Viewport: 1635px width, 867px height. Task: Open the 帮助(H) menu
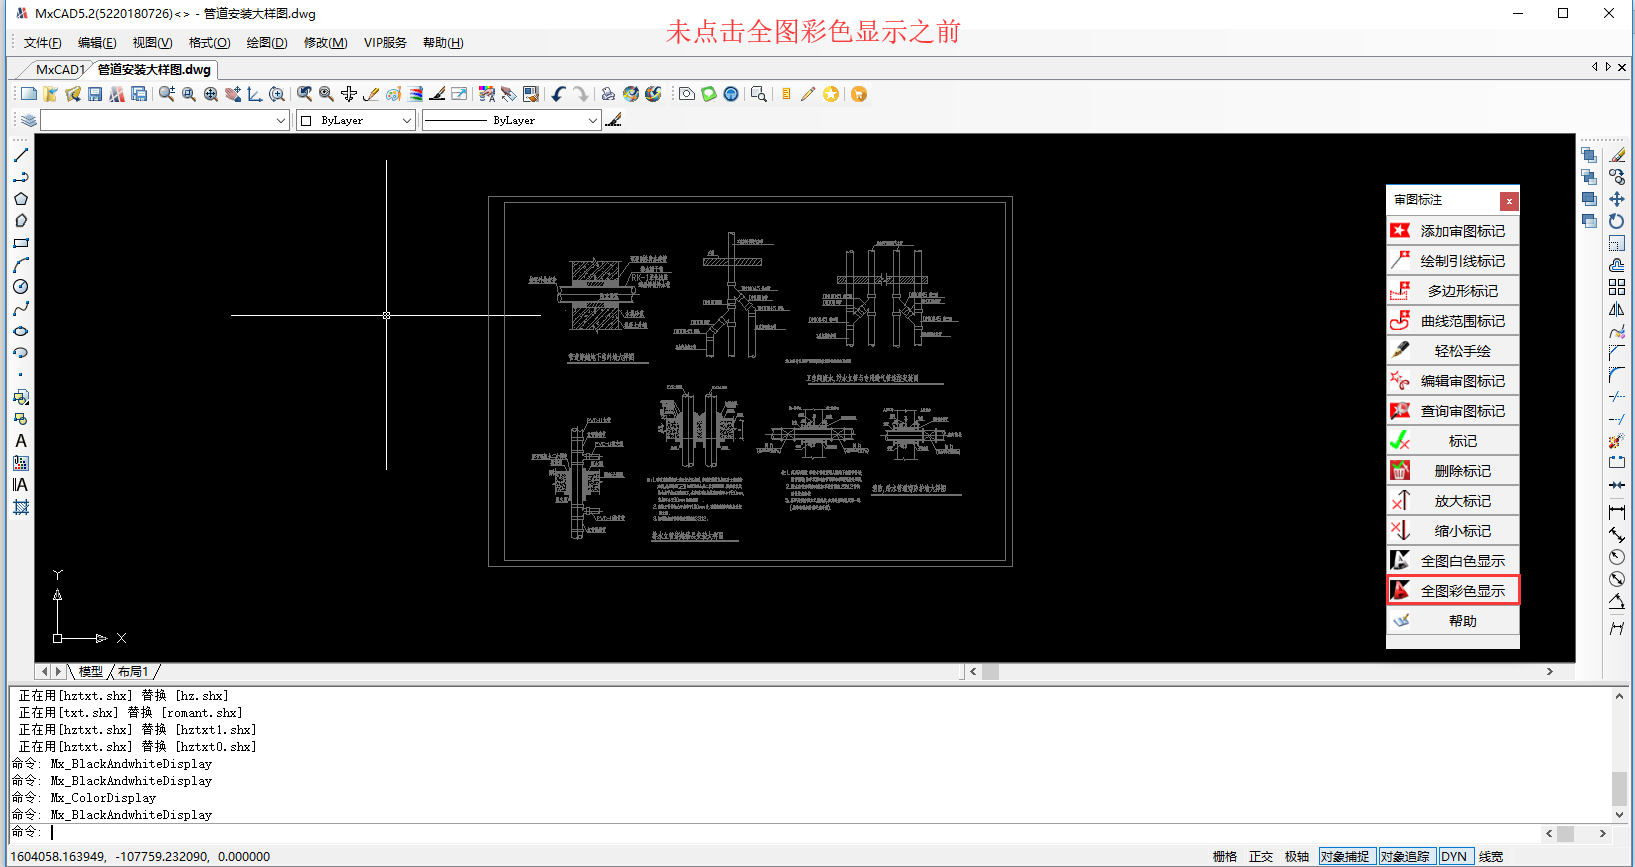tap(443, 43)
